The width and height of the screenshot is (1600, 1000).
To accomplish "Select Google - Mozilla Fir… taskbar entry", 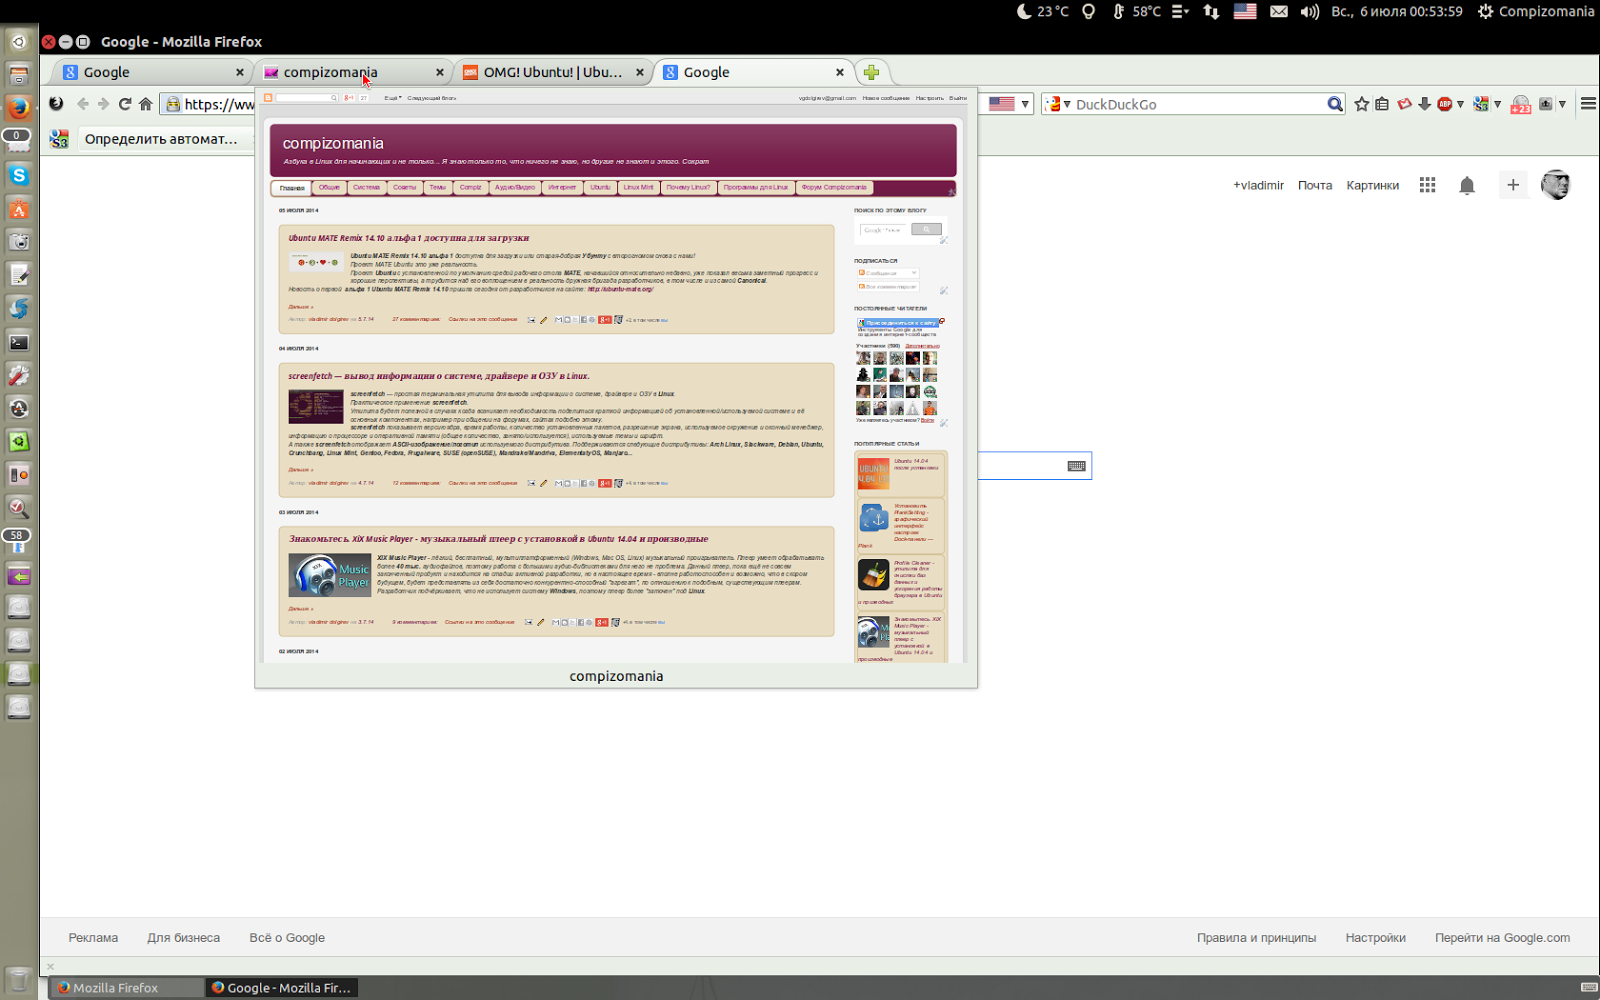I will coord(281,987).
